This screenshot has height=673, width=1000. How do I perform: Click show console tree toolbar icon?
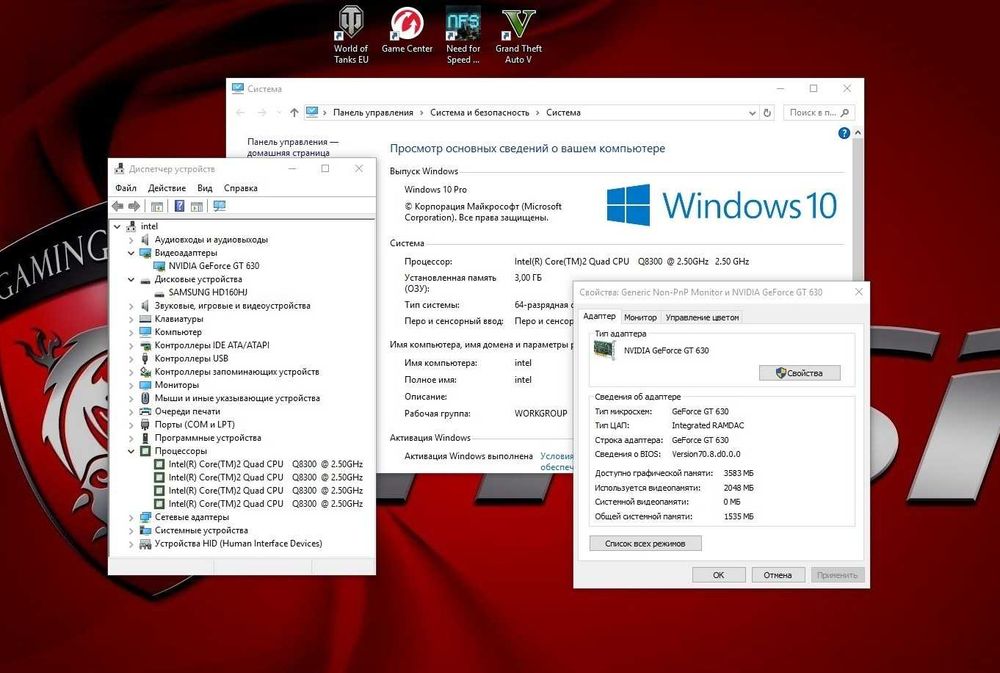point(157,206)
